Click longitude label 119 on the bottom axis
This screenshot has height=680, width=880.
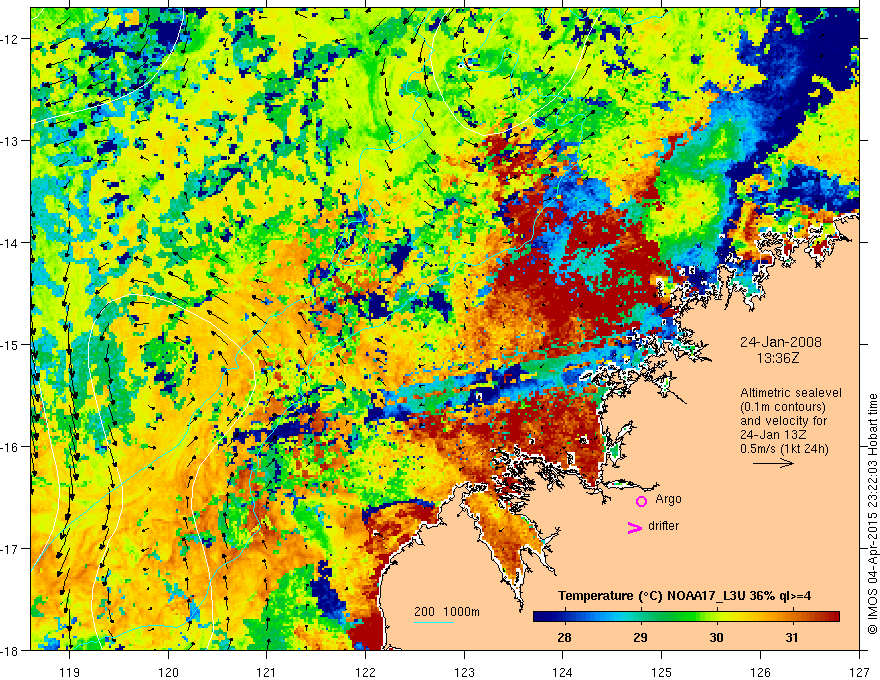(x=69, y=672)
